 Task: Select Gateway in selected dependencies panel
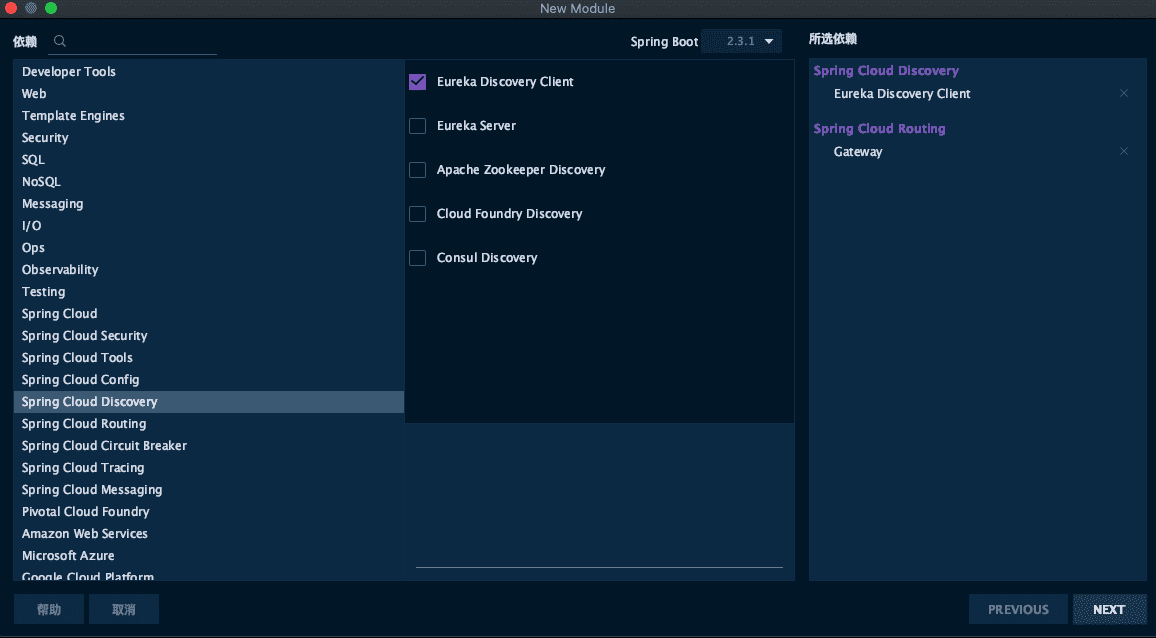(x=857, y=152)
